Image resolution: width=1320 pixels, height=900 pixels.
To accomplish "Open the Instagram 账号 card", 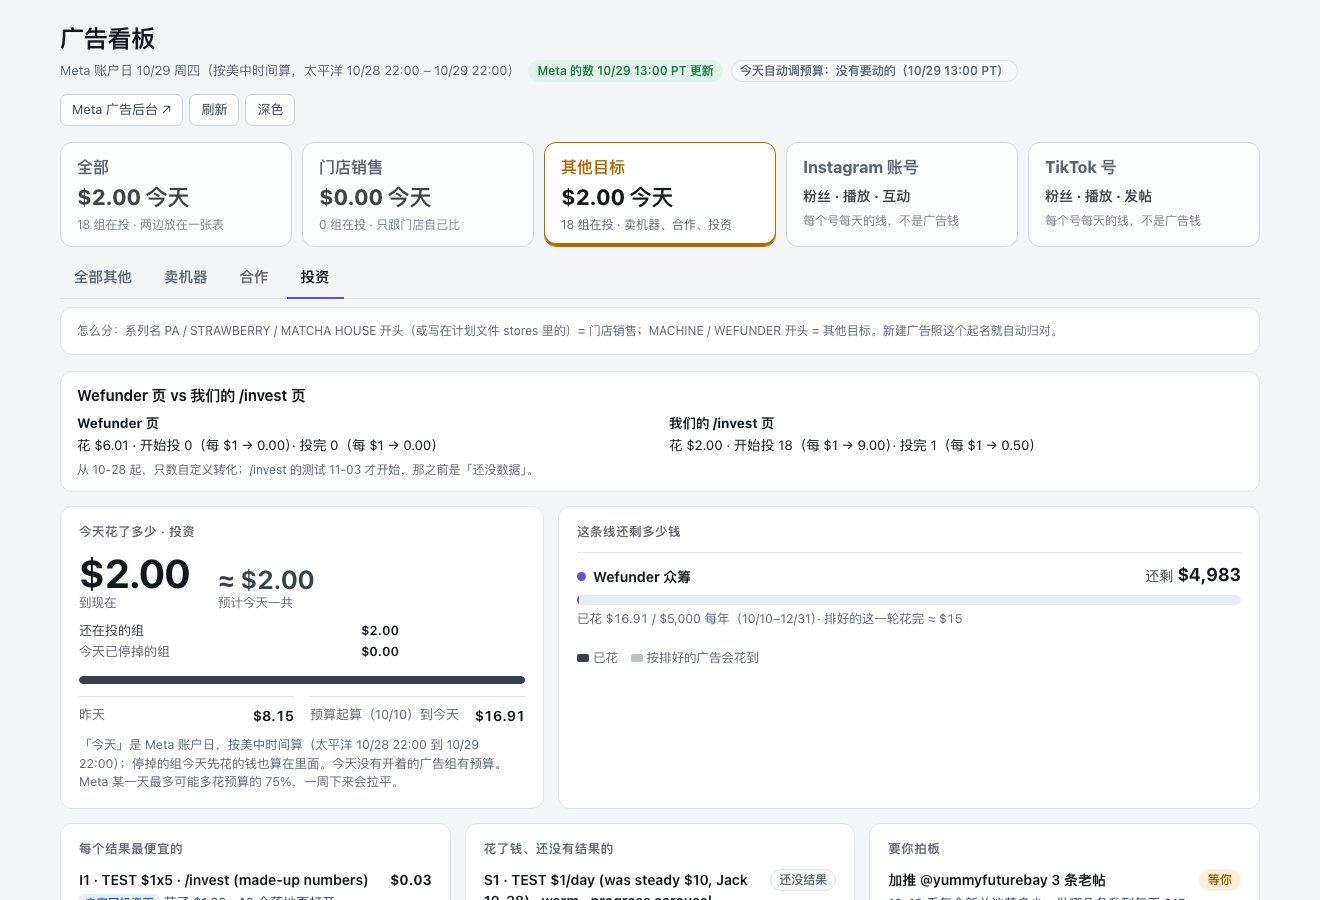I will point(902,195).
